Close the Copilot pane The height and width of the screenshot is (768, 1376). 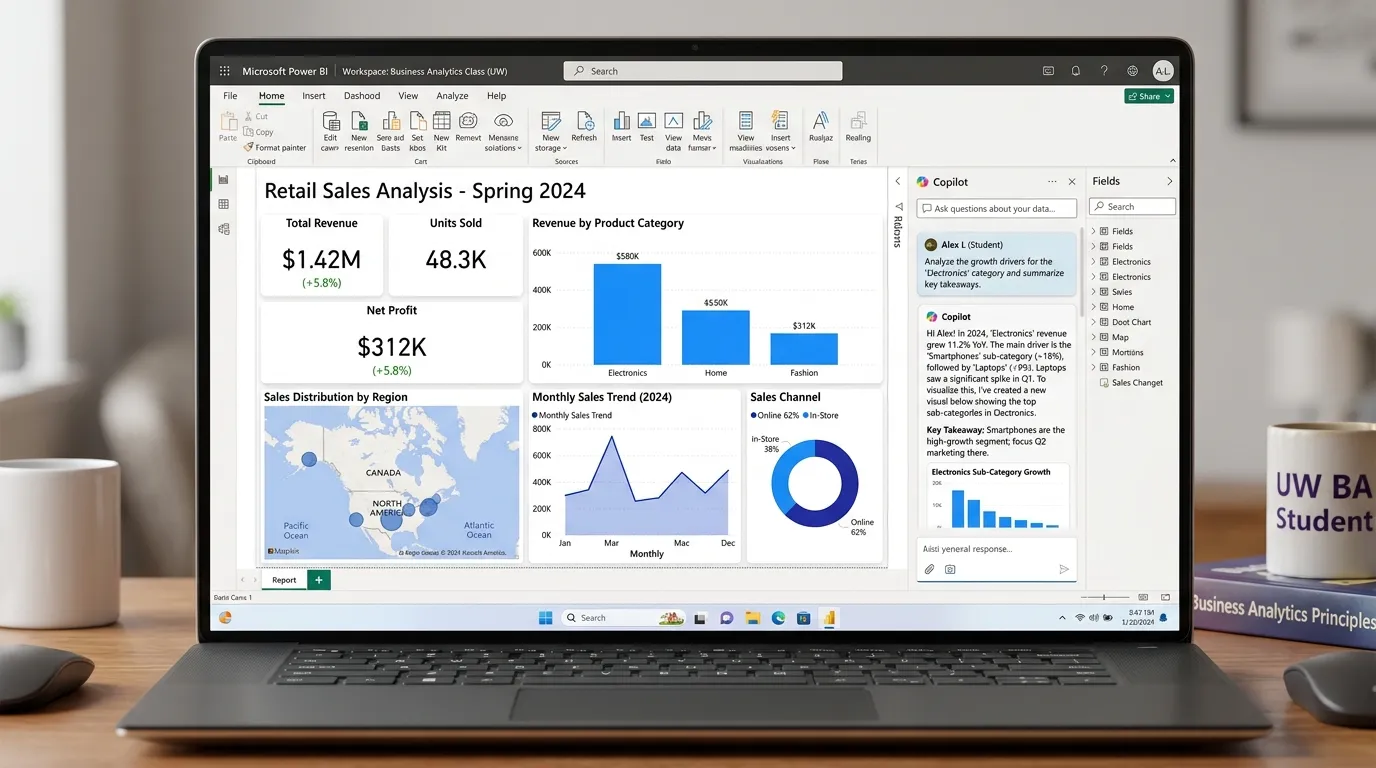coord(1072,182)
